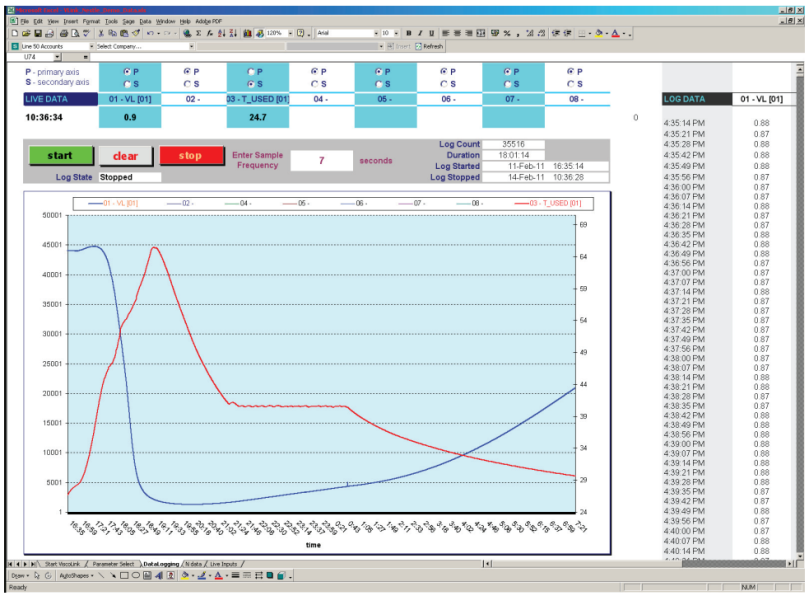Click the Fill Color paint bucket swatch
Image resolution: width=809 pixels, height=596 pixels.
click(598, 33)
